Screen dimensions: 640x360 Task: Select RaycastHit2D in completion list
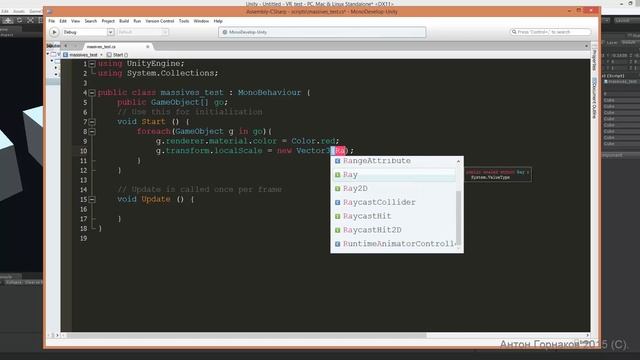pos(394,230)
